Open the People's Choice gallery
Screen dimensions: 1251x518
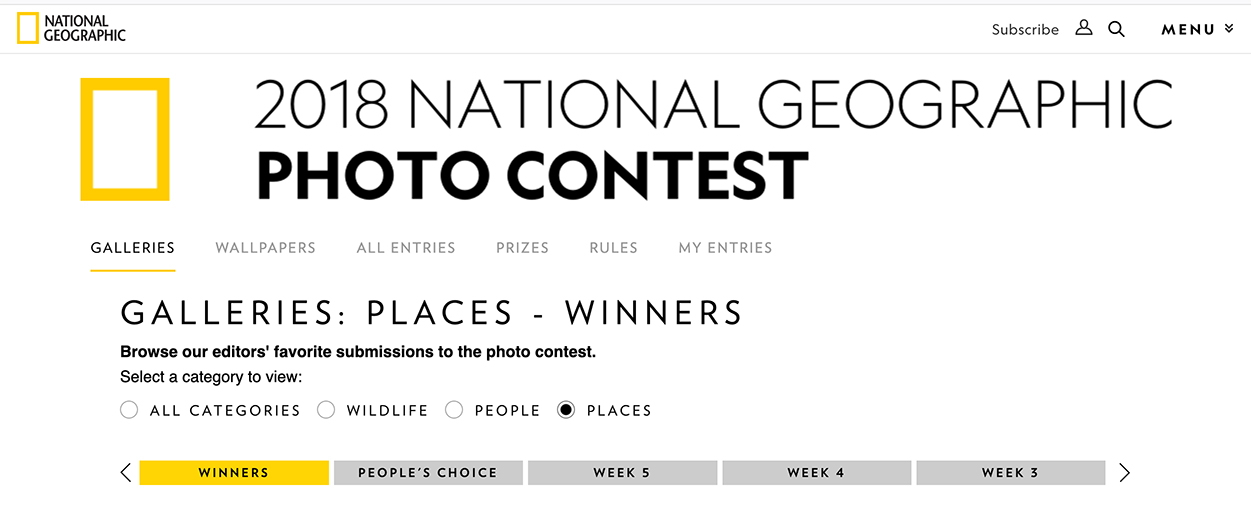[x=428, y=472]
